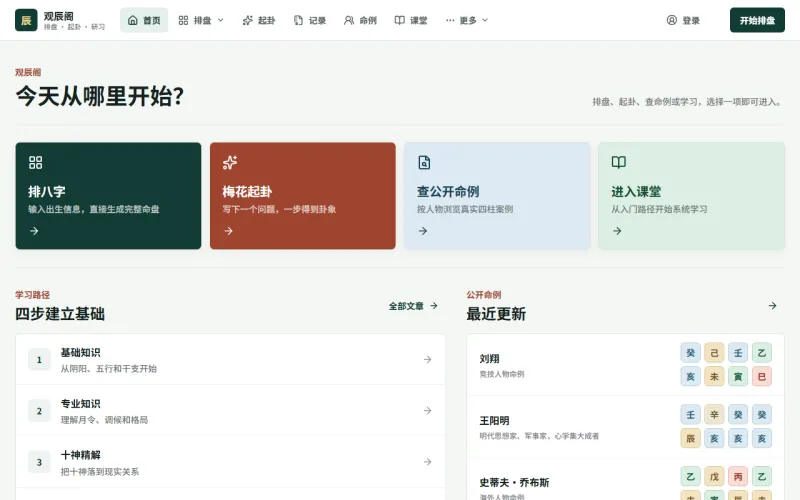
Task: Click the 己 tile in 刘翔 row
Action: pos(714,353)
